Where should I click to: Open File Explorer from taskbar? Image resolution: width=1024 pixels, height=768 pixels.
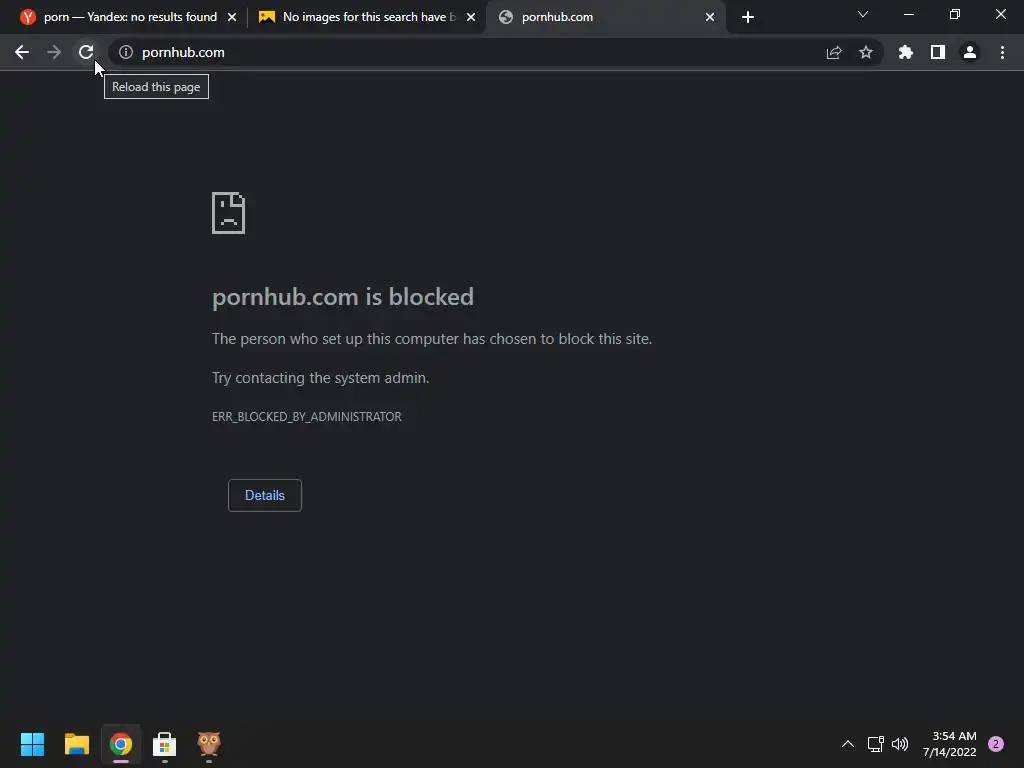(x=76, y=744)
